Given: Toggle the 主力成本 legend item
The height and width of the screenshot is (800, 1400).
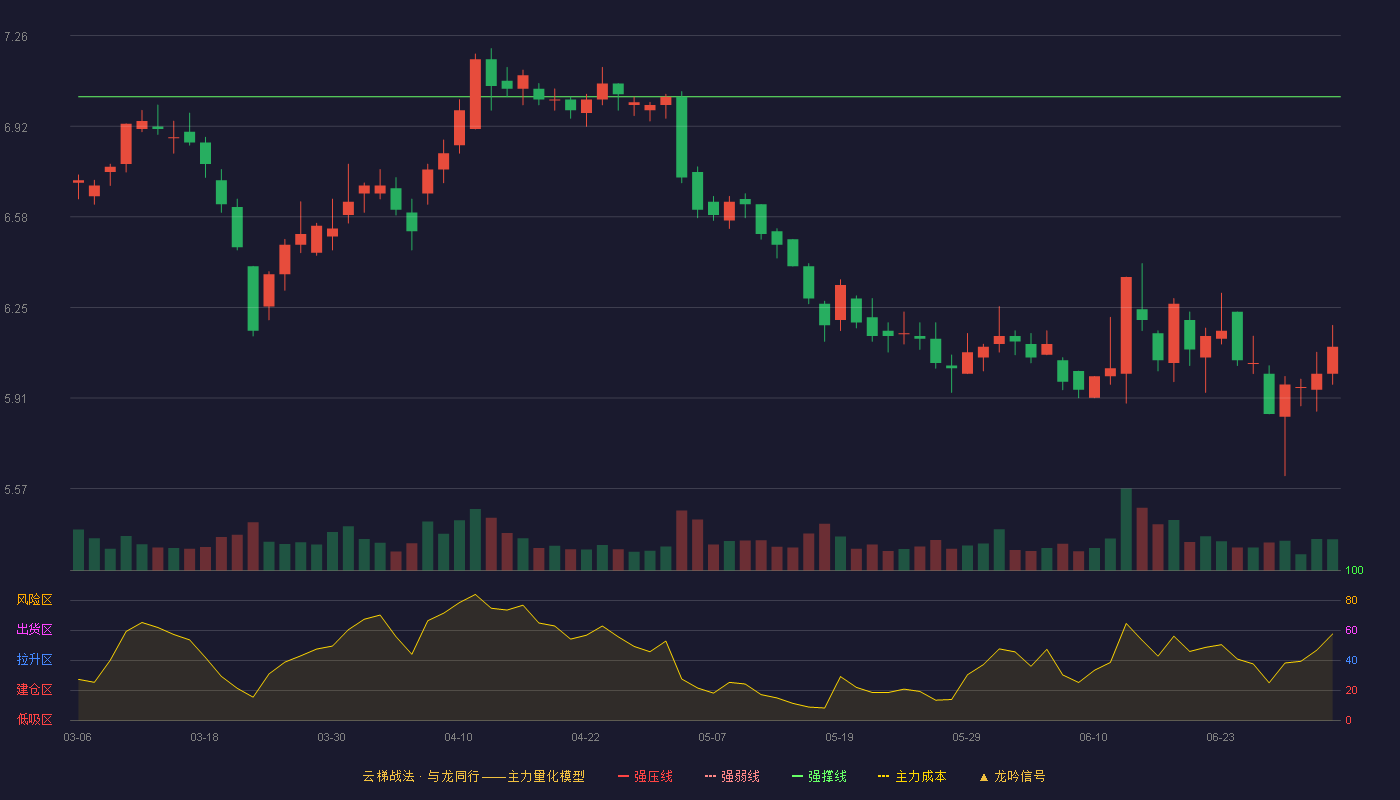Looking at the screenshot, I should tap(912, 776).
